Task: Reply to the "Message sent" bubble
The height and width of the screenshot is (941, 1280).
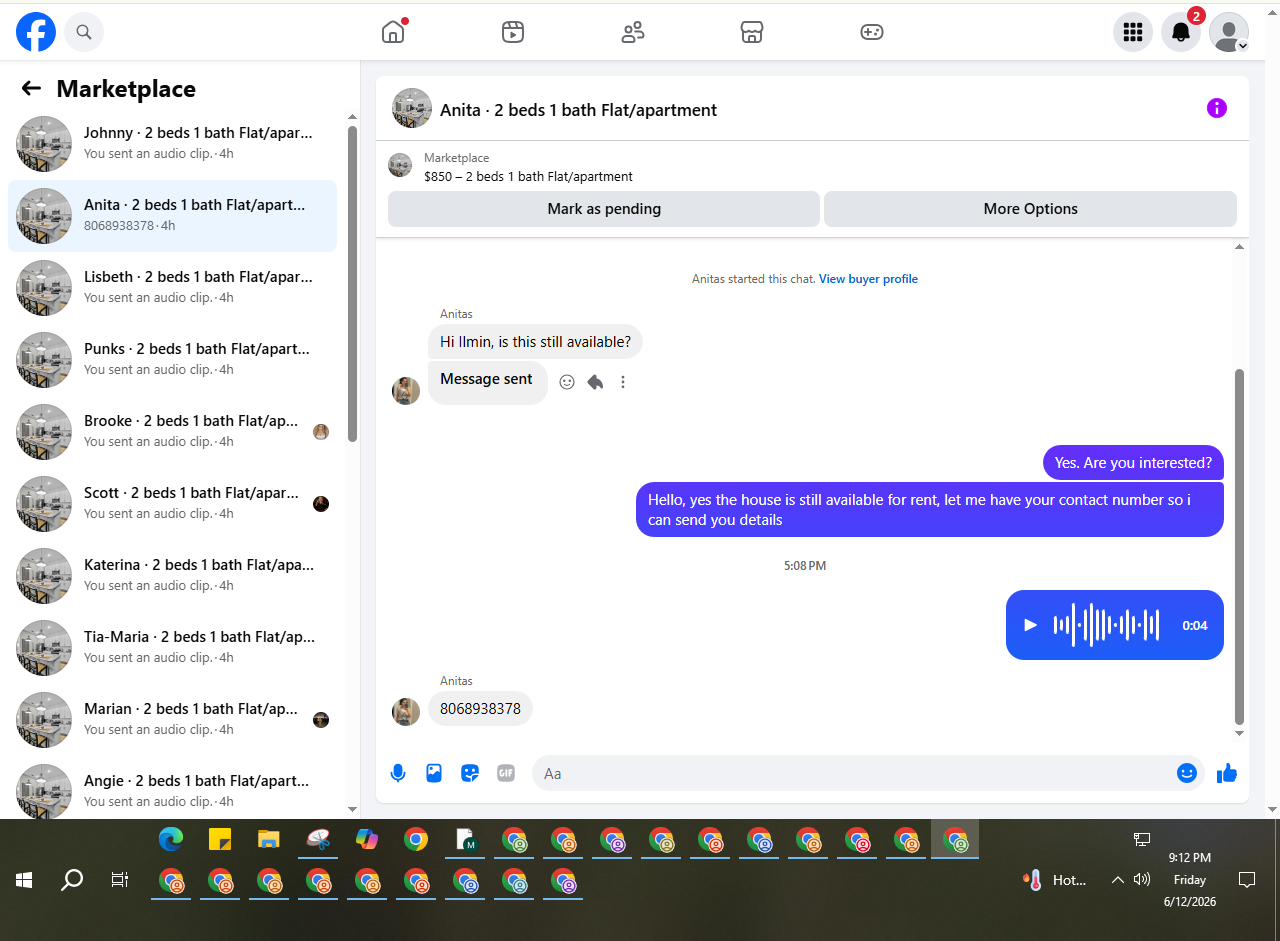Action: 595,382
